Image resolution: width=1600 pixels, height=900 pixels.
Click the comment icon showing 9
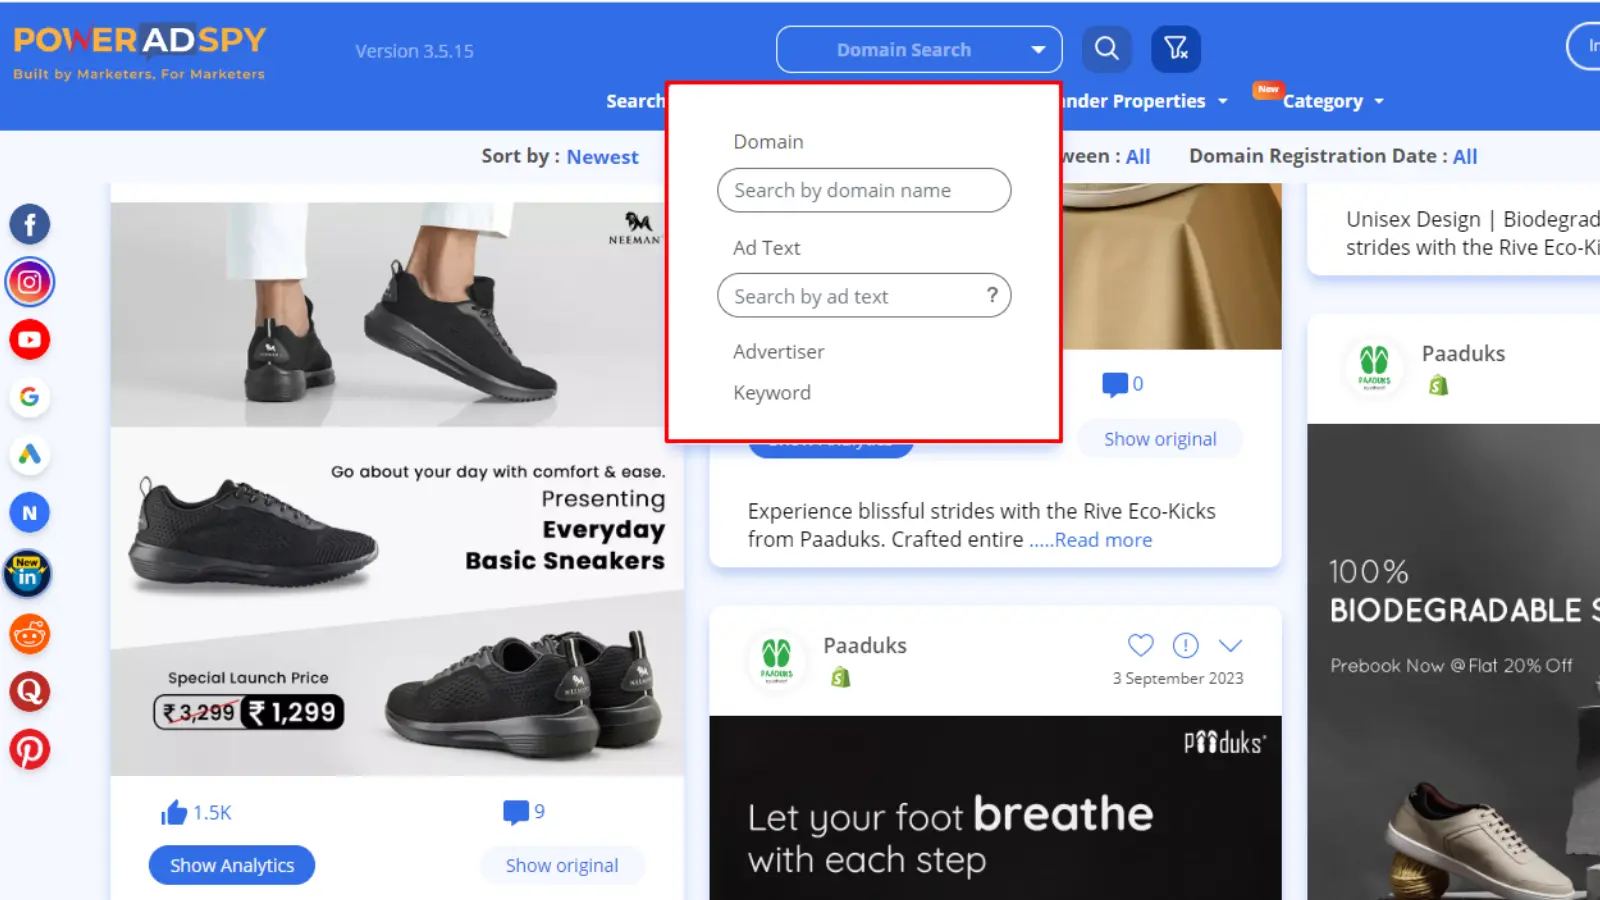click(x=516, y=812)
